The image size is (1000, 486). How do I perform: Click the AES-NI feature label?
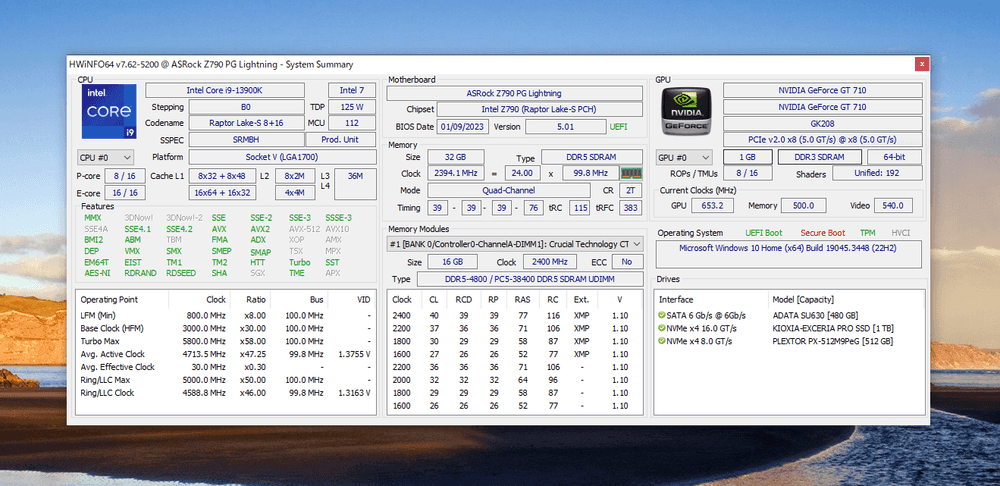(97, 273)
